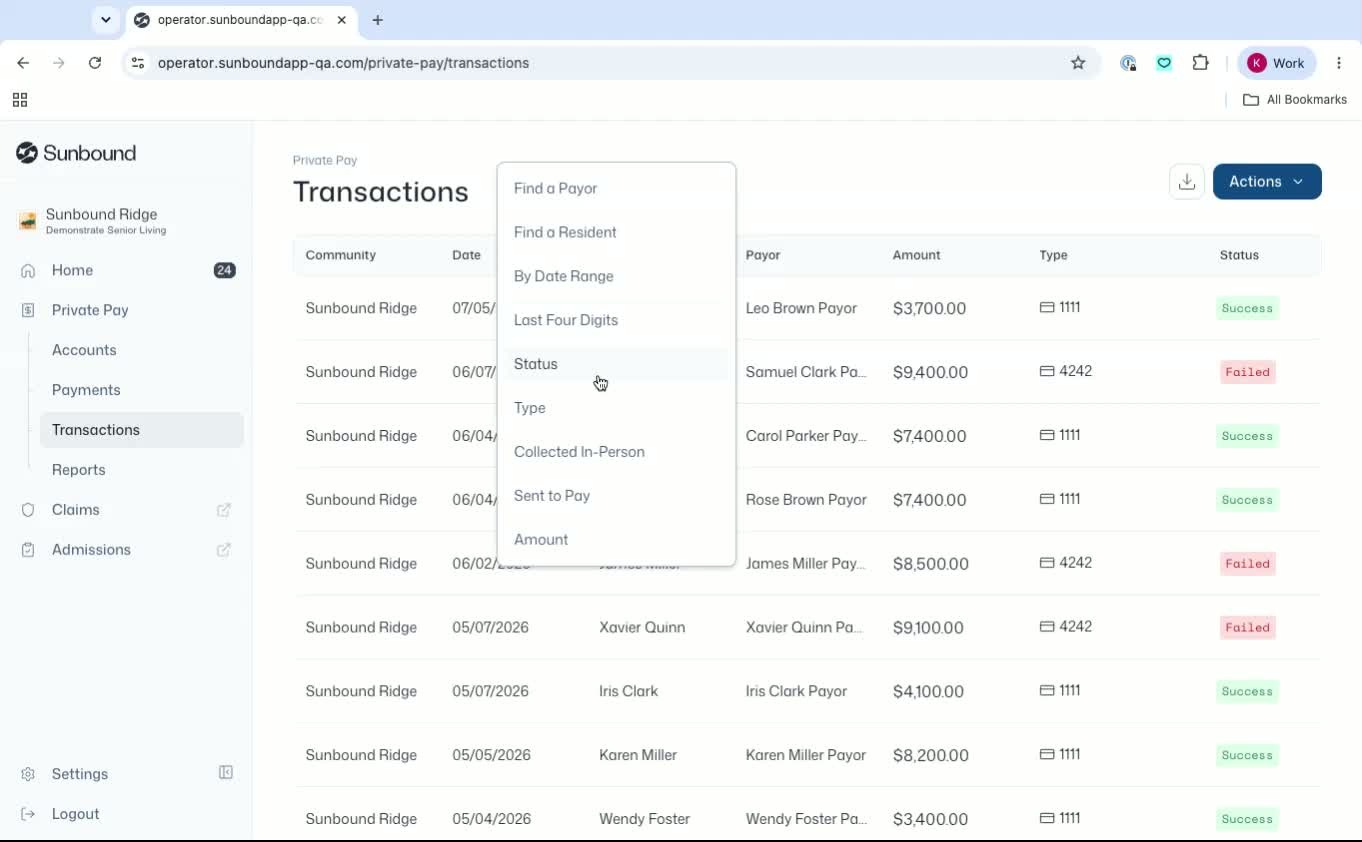Click Home notification badge 24
This screenshot has height=842, width=1362.
coord(225,270)
